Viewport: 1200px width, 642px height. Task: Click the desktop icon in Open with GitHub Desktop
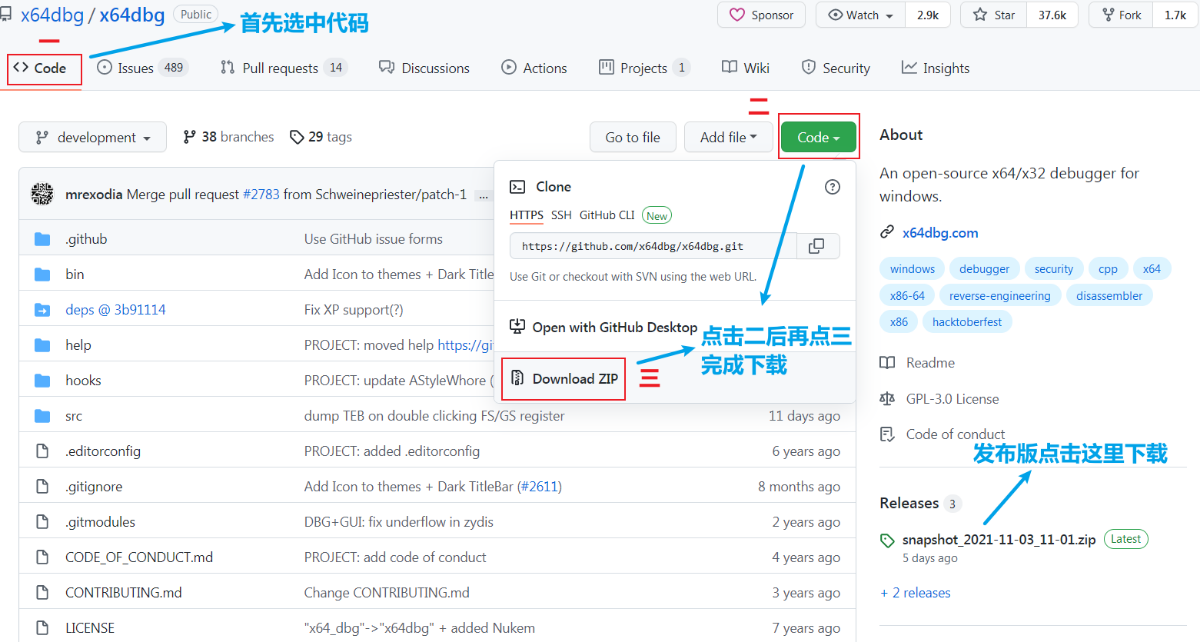(517, 327)
